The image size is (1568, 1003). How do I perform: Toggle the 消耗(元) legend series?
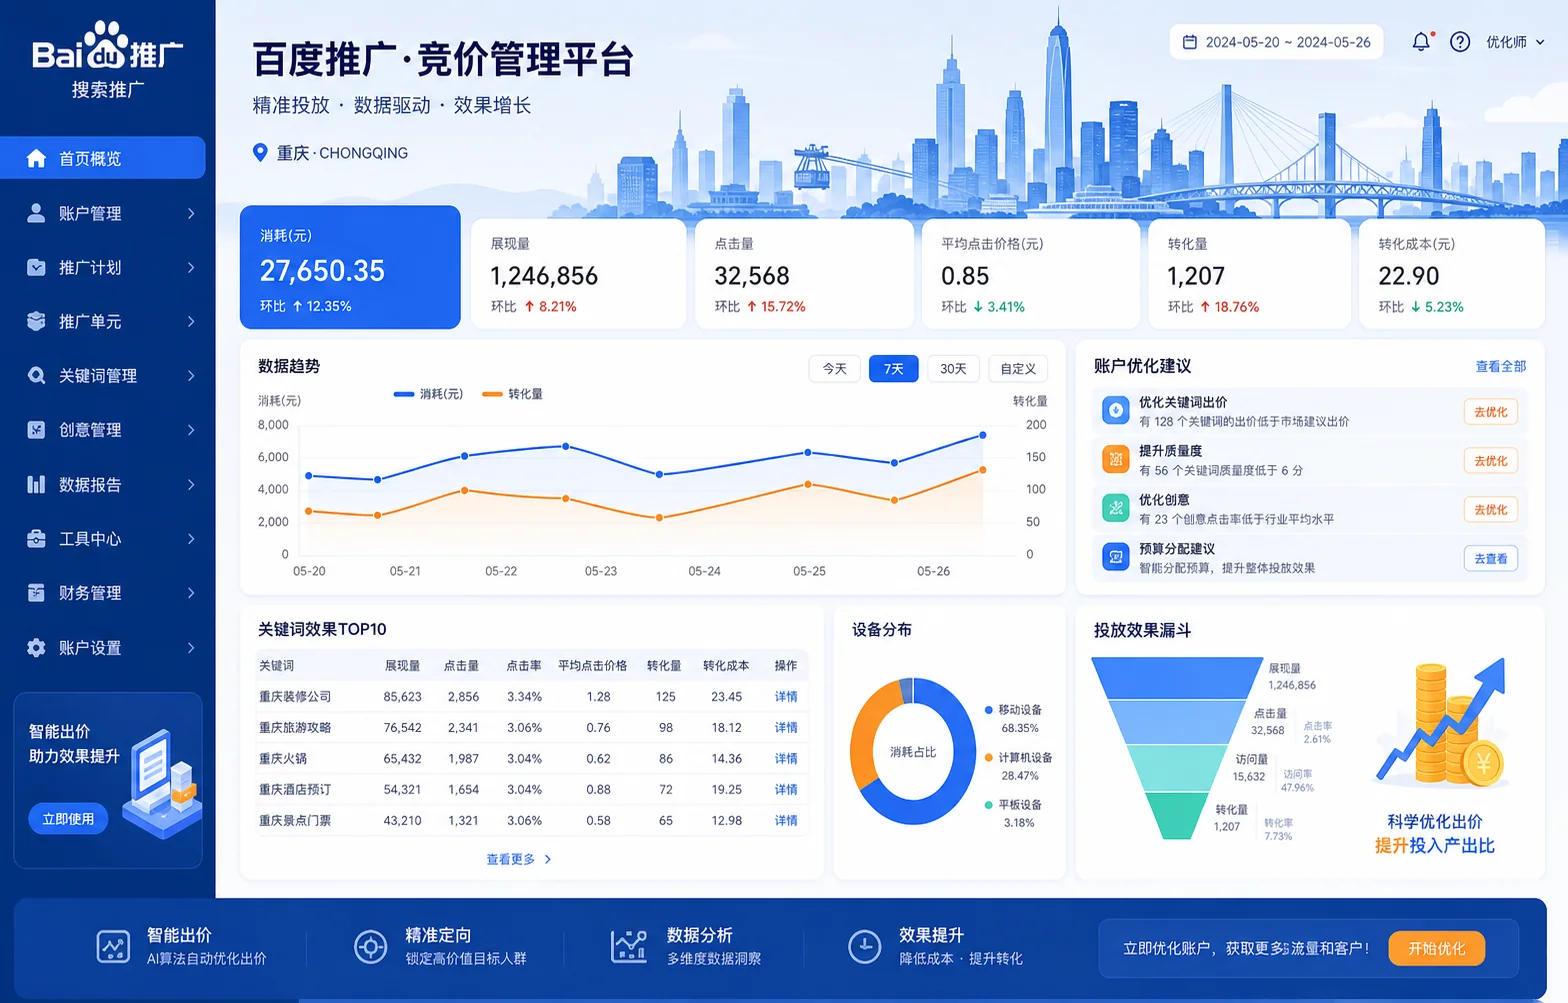point(429,394)
